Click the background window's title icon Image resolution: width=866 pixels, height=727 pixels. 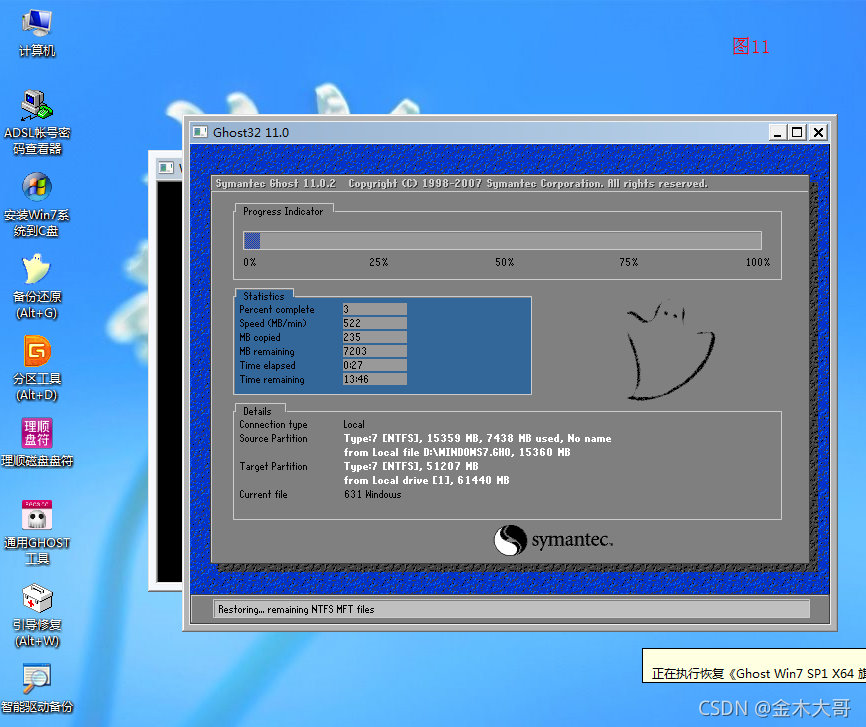click(166, 167)
